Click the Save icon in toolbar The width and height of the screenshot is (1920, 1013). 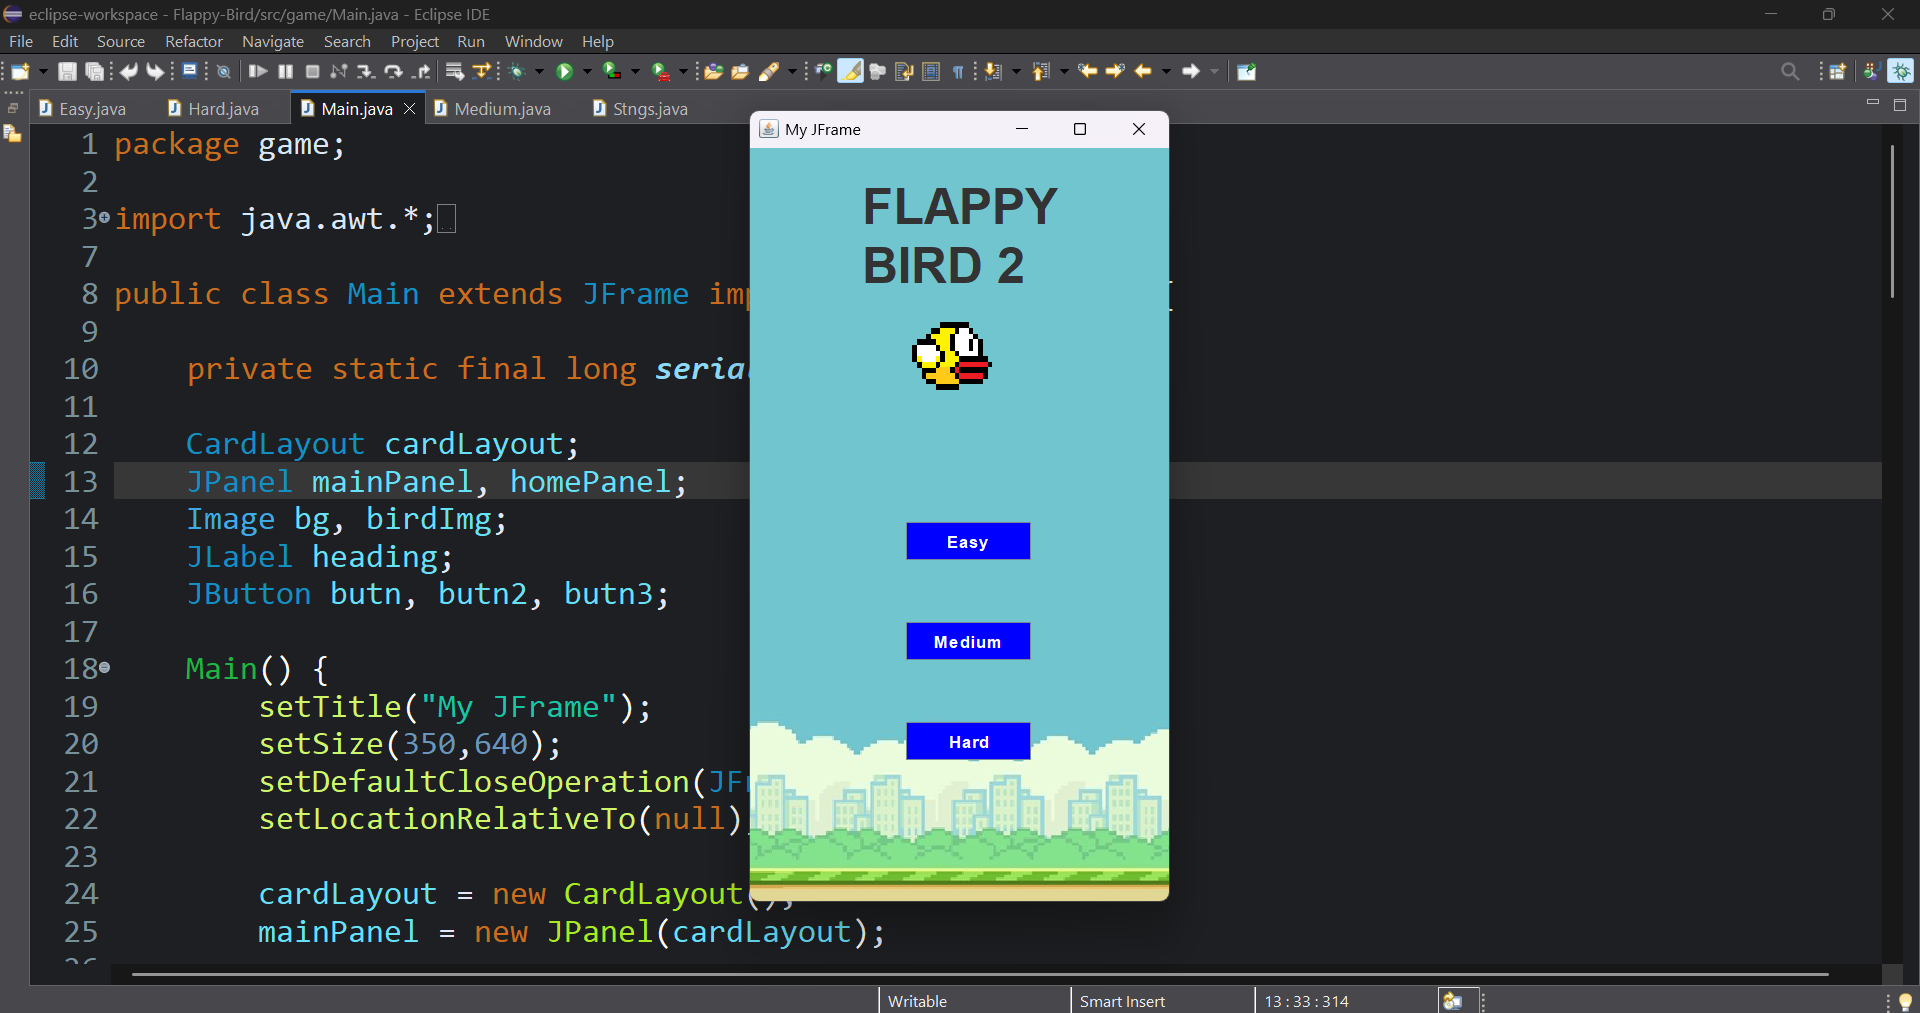(67, 72)
